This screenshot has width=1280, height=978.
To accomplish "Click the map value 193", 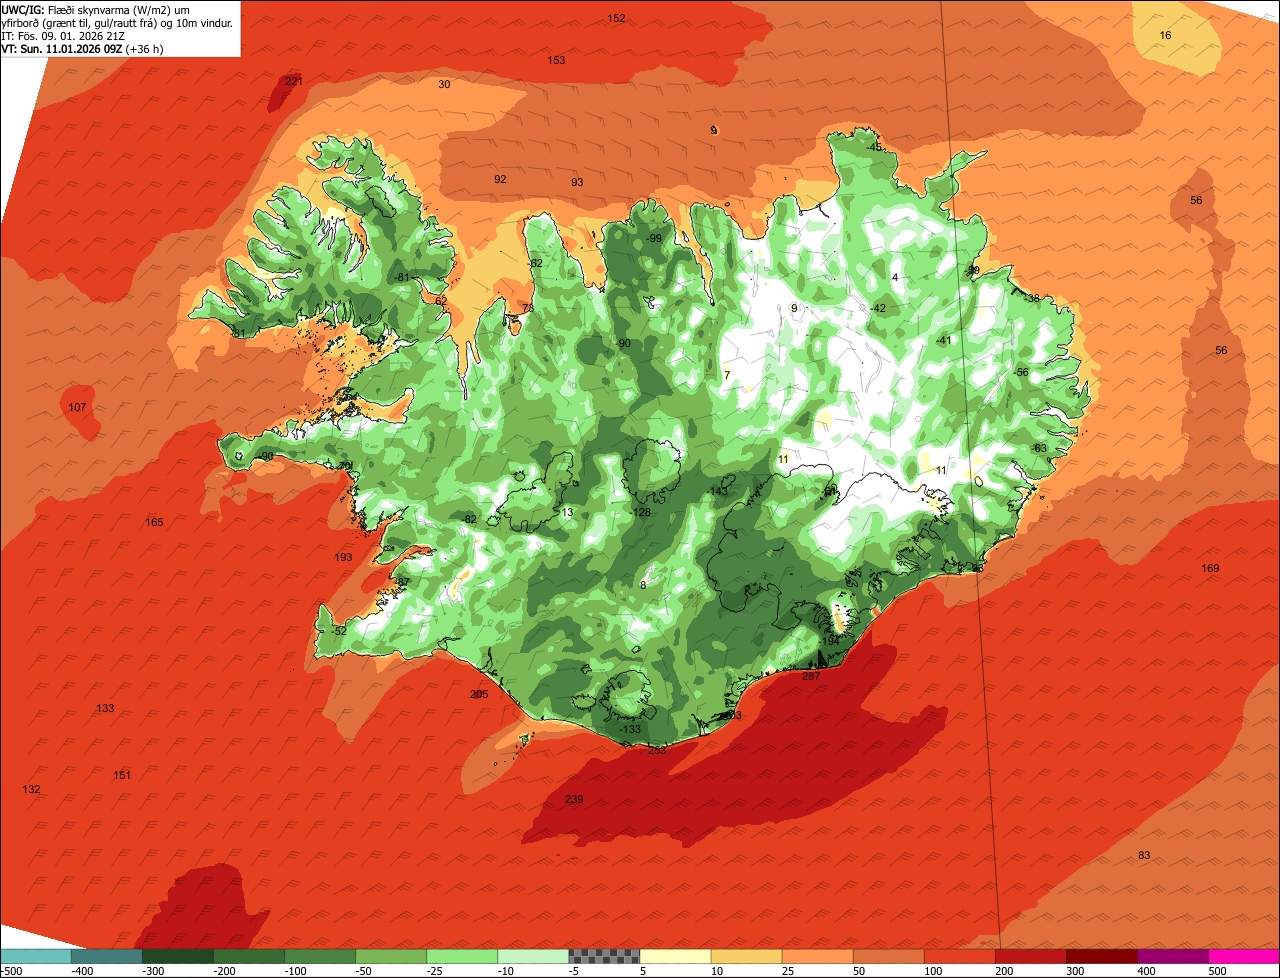I will (343, 557).
